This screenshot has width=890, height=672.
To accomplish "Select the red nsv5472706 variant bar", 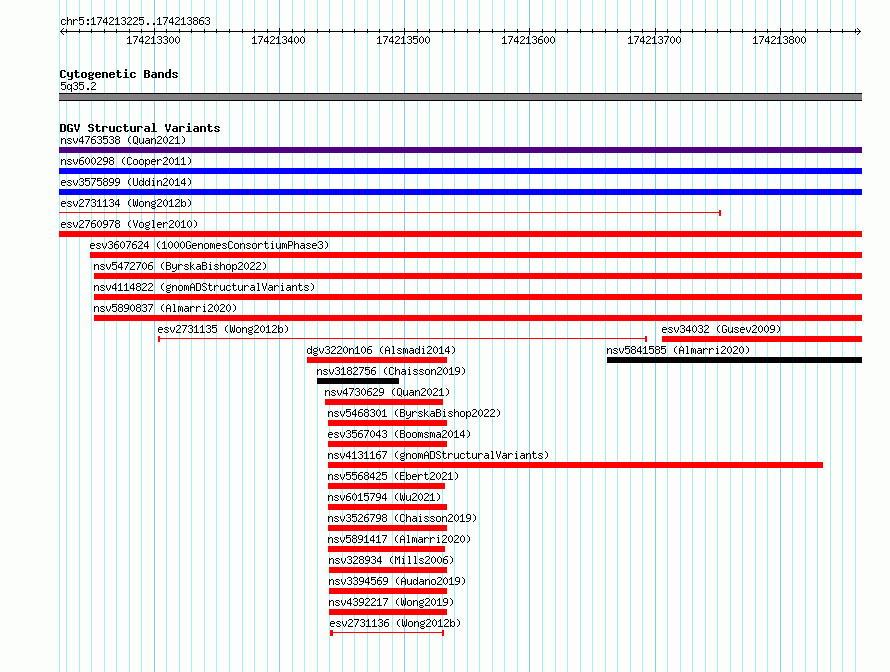I will [478, 276].
